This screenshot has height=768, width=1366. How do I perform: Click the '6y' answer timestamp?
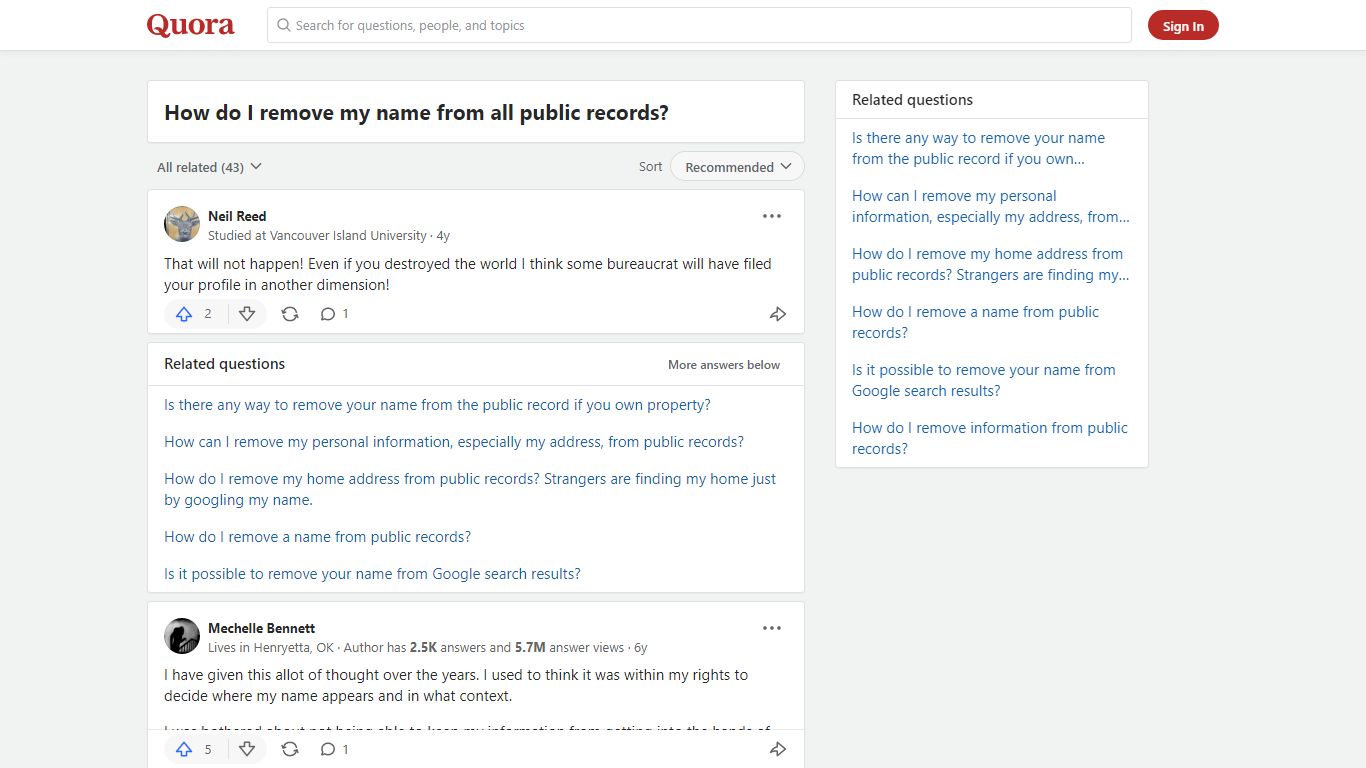click(641, 648)
